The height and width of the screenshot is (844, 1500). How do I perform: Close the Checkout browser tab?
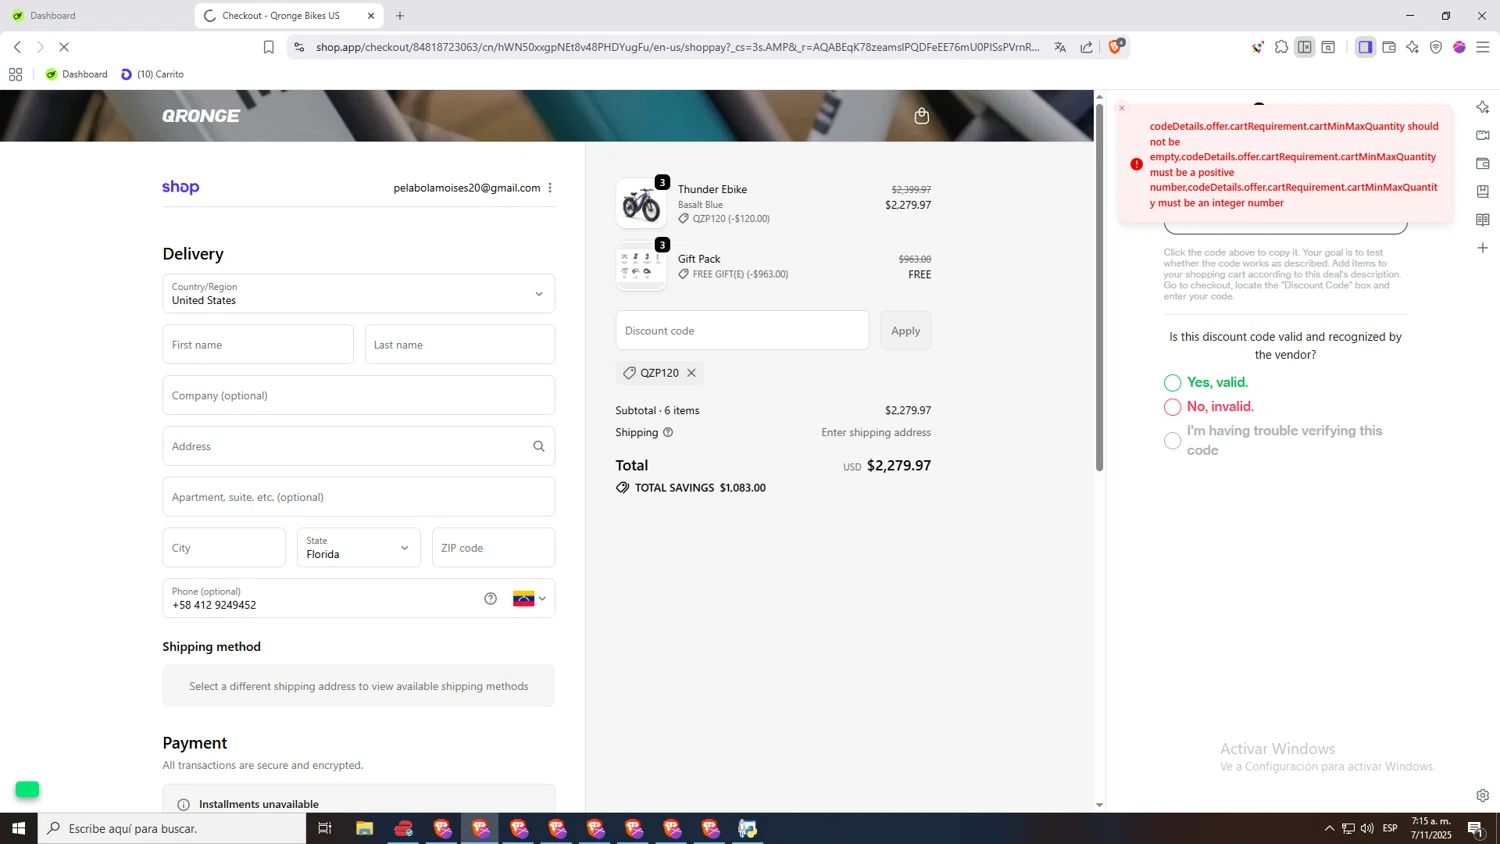pyautogui.click(x=371, y=16)
